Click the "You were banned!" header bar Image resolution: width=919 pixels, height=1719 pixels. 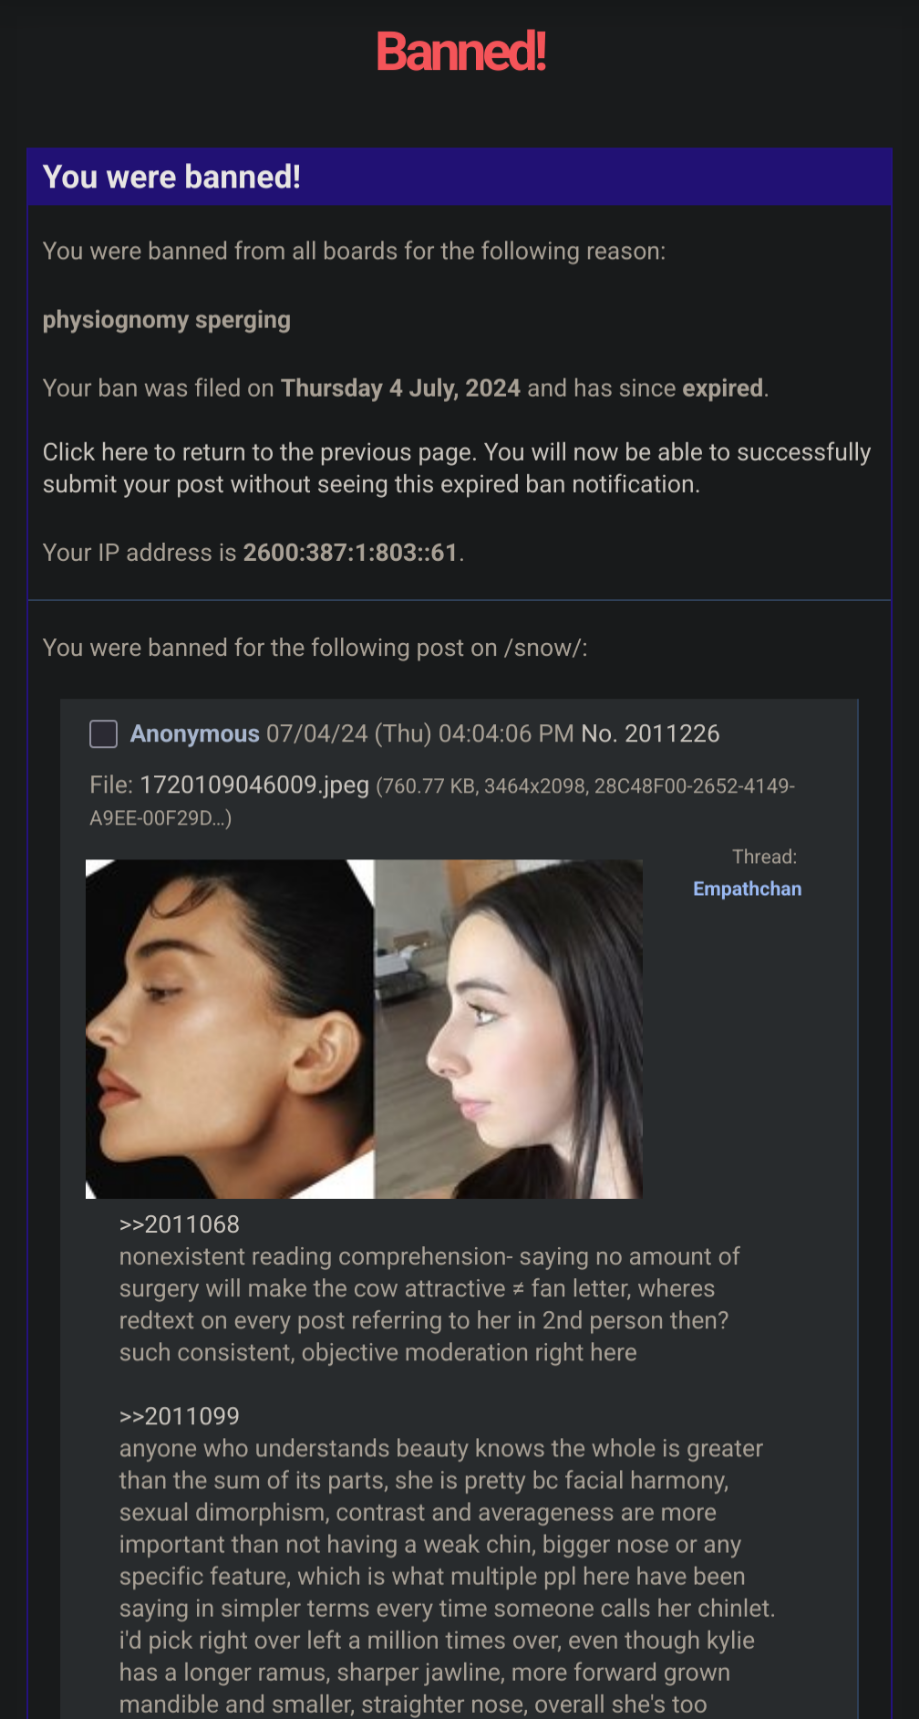[x=459, y=177]
